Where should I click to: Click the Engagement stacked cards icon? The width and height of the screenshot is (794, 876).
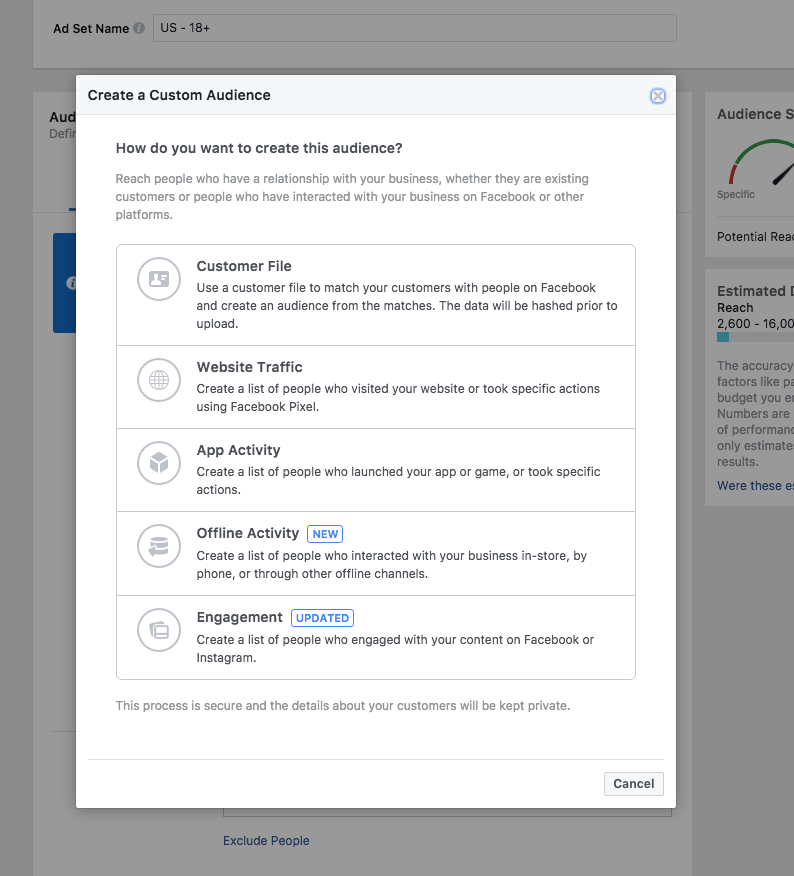pos(159,630)
